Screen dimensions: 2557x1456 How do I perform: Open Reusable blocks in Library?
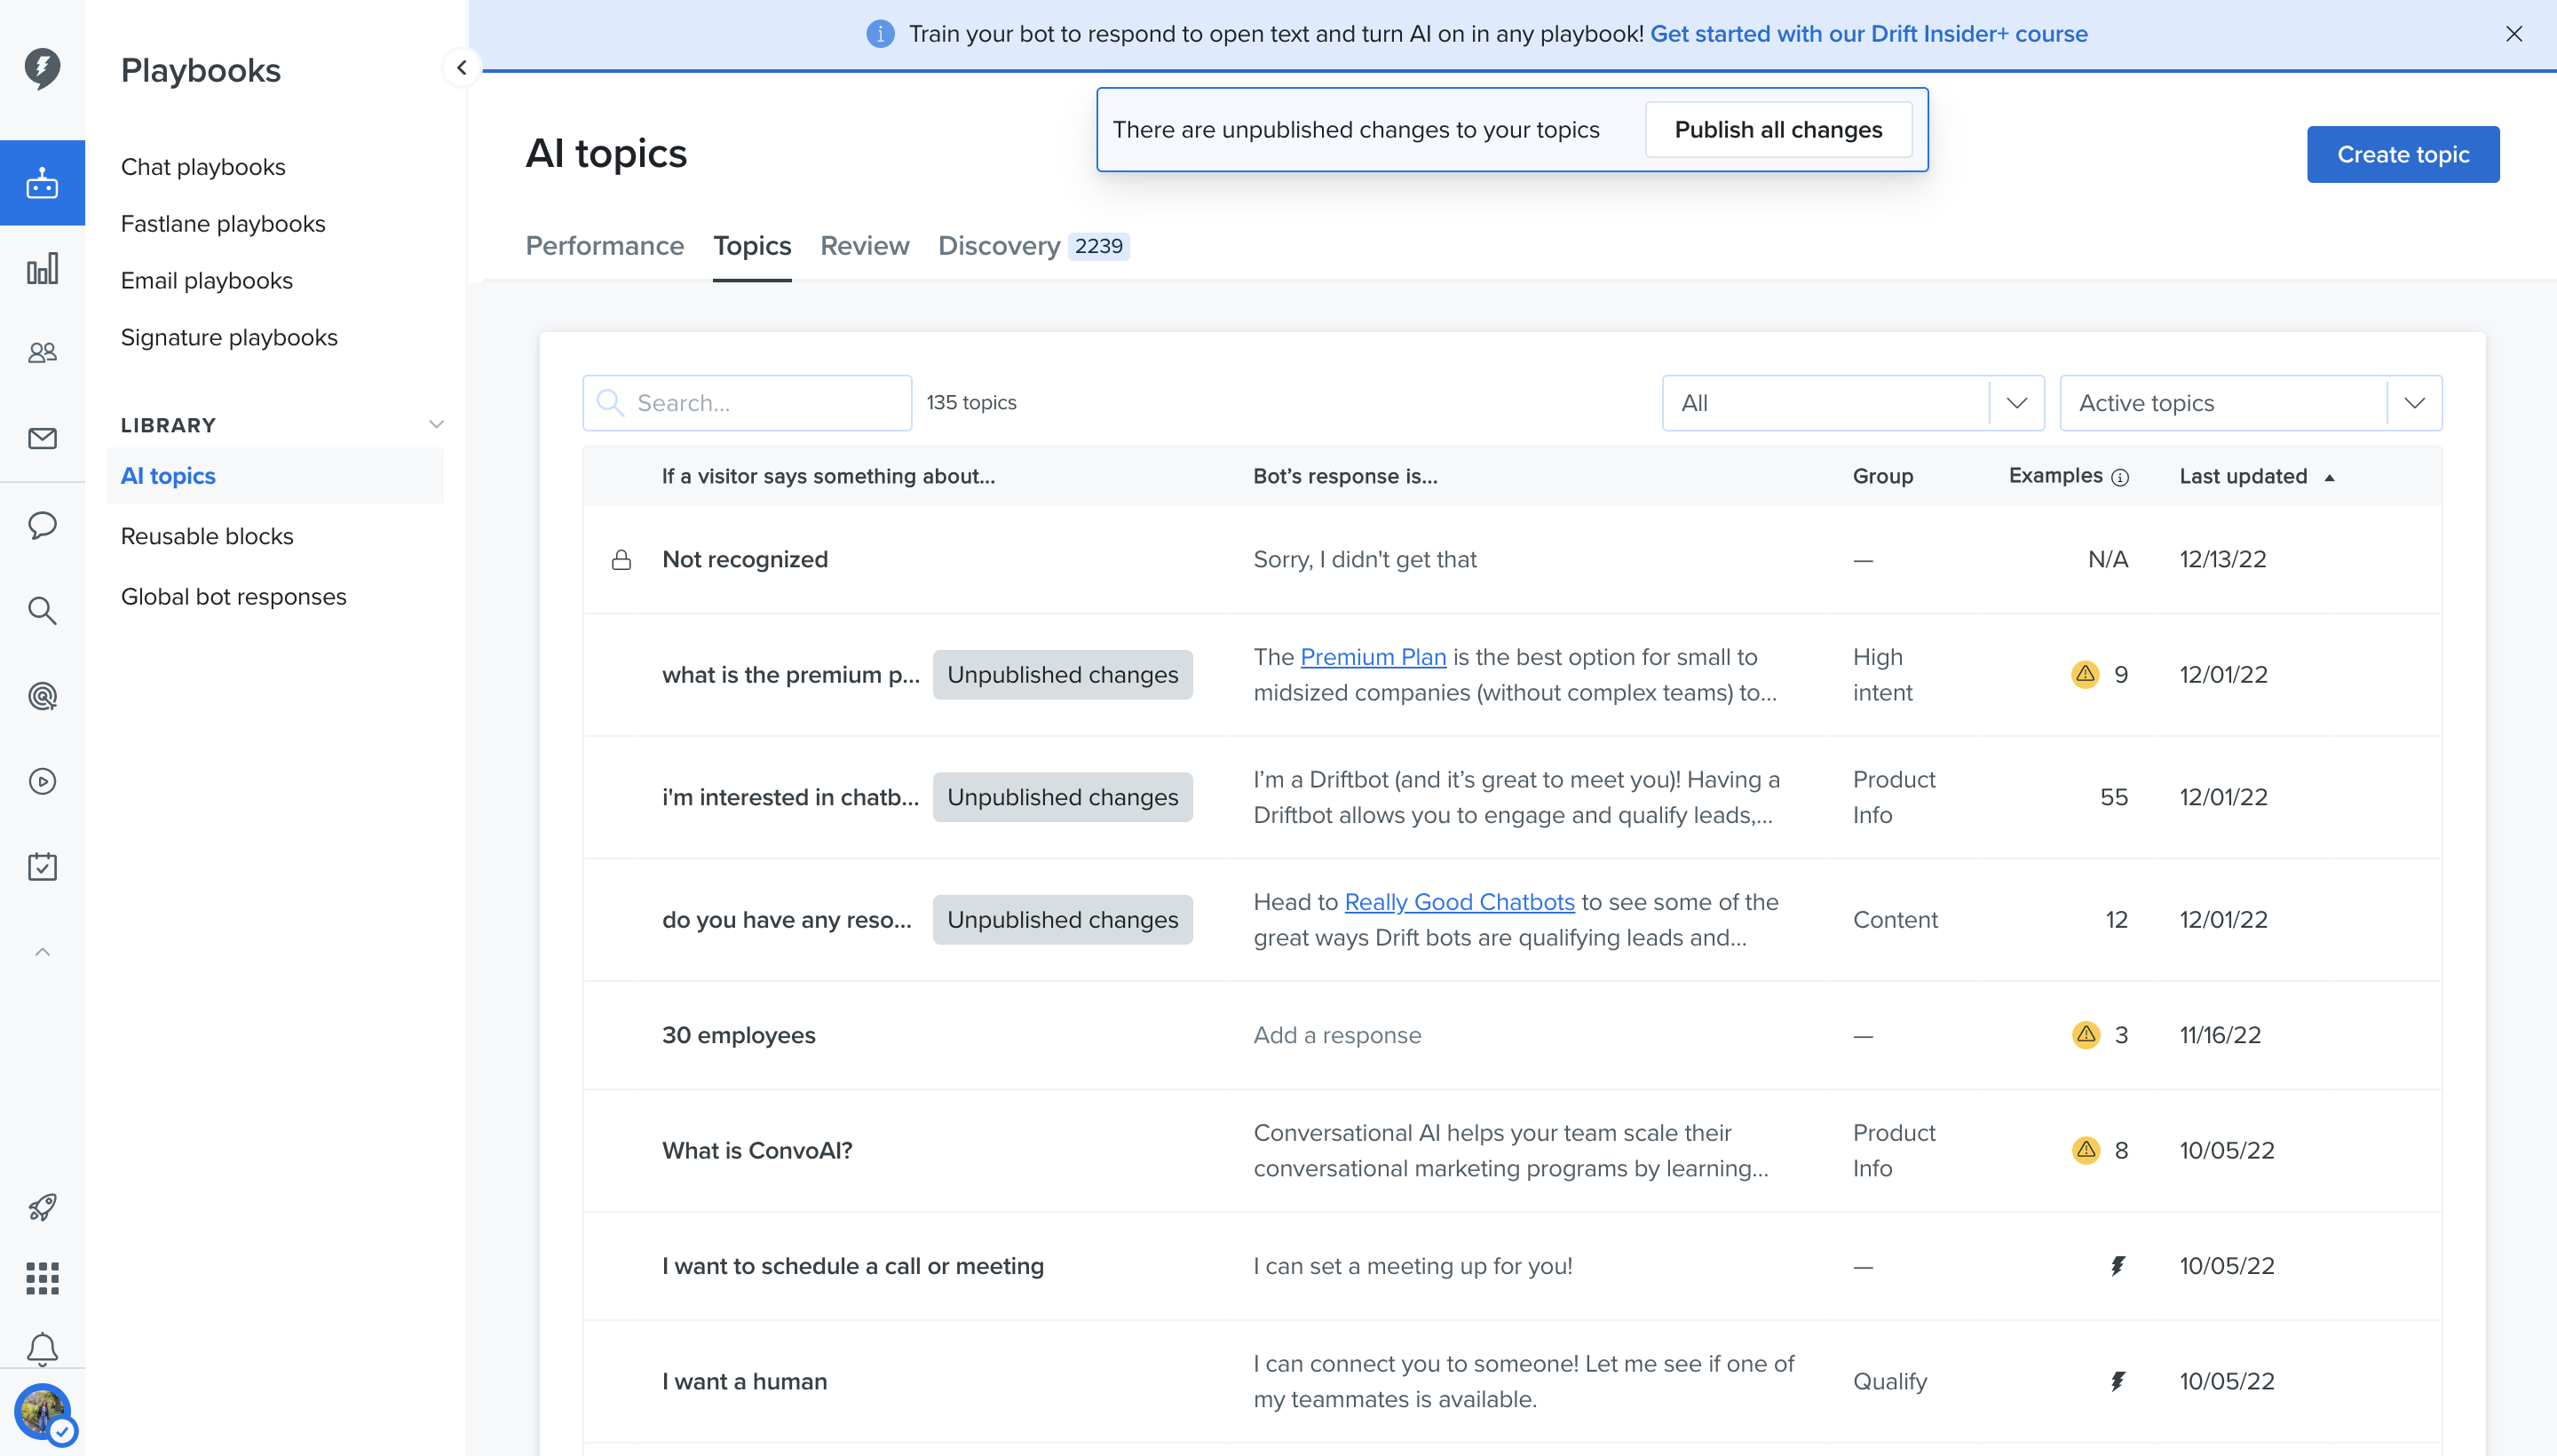(207, 536)
